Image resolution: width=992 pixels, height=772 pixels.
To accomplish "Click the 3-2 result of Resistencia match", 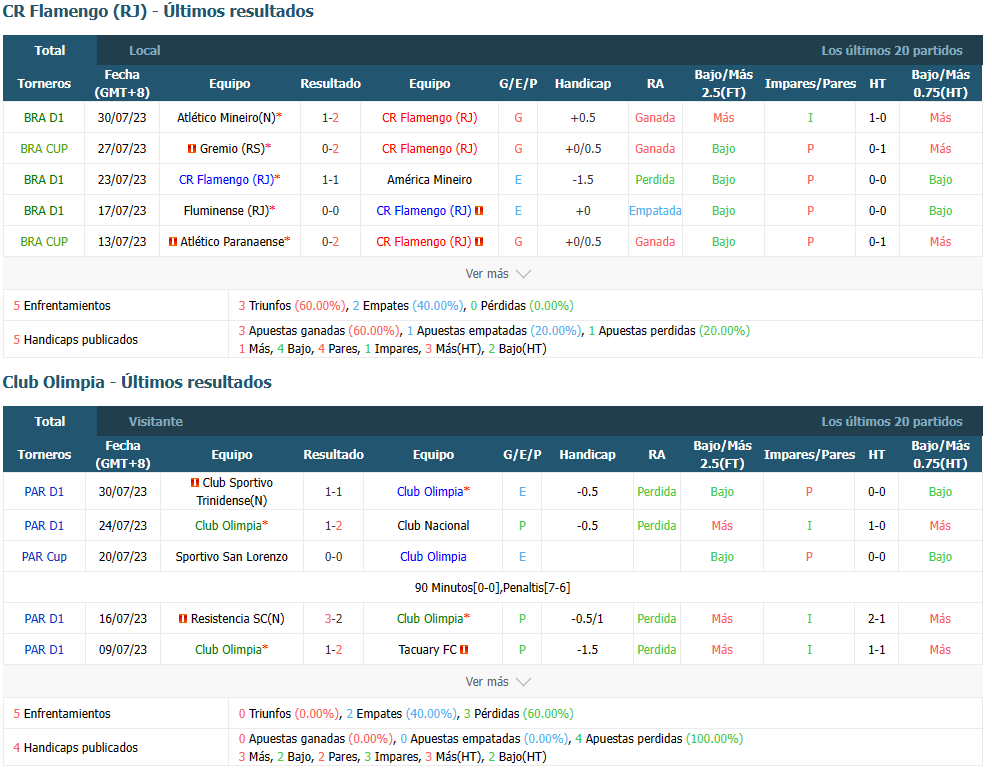I will pos(333,619).
